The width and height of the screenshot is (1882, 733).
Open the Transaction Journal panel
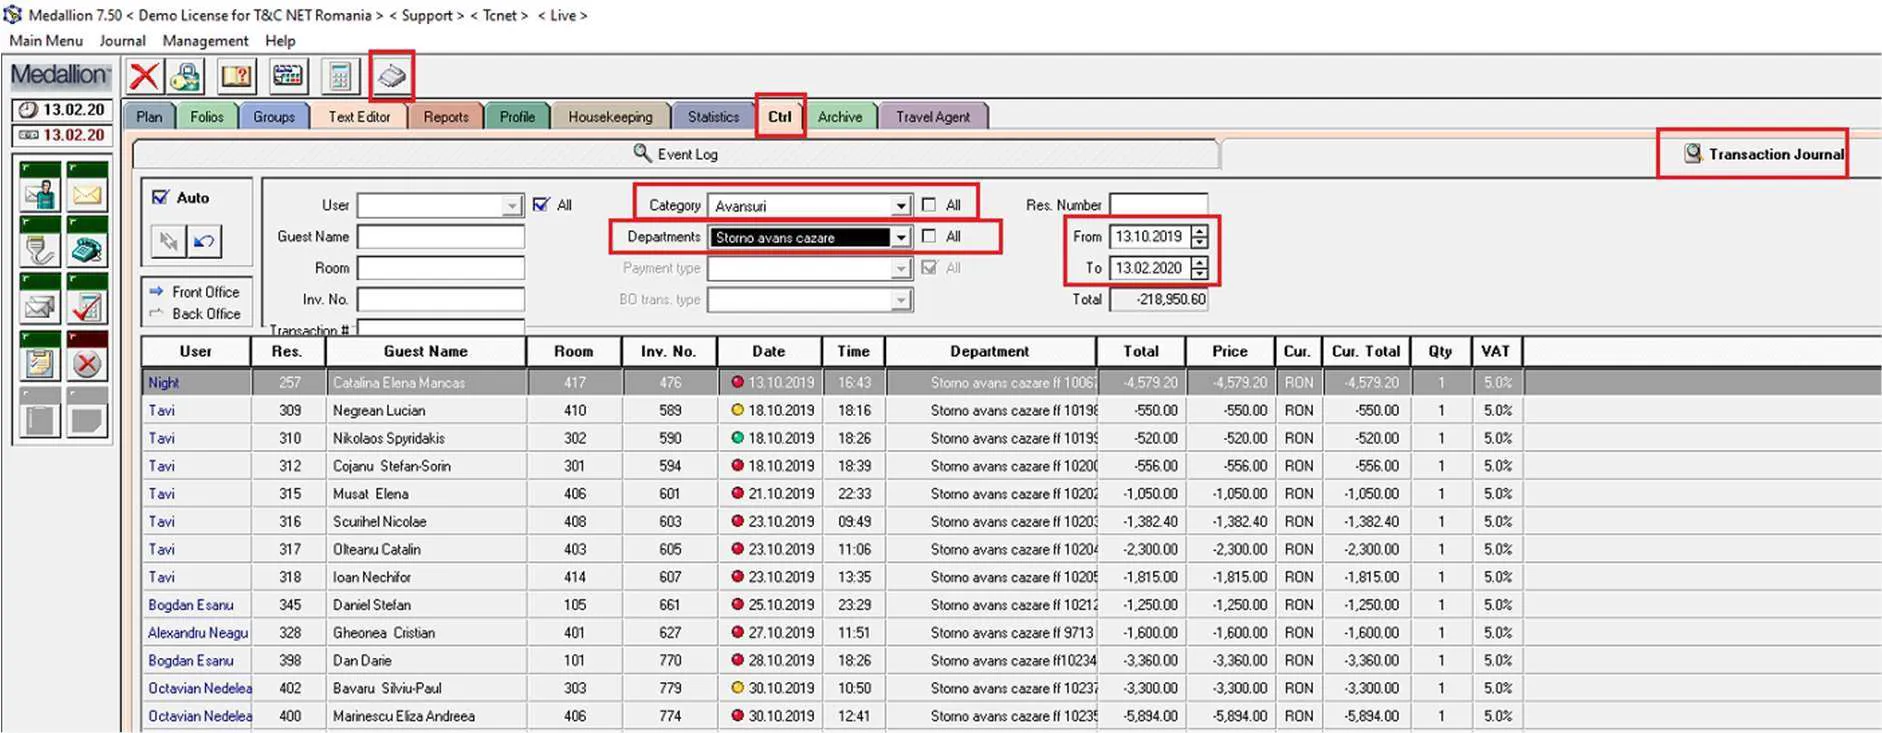point(1764,154)
